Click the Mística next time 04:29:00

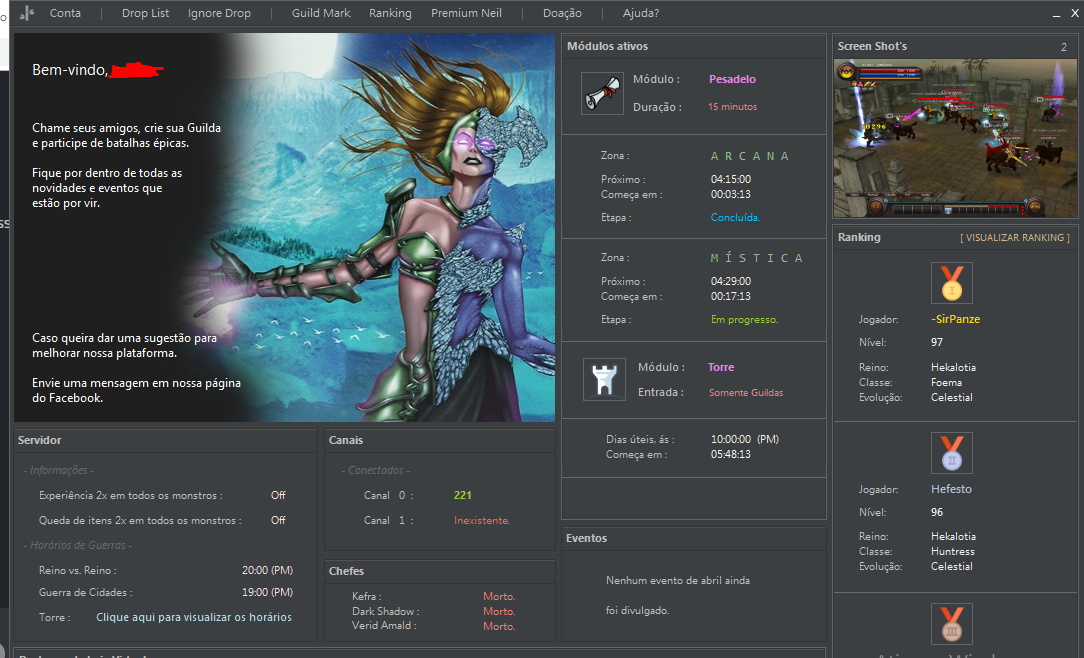pos(731,282)
